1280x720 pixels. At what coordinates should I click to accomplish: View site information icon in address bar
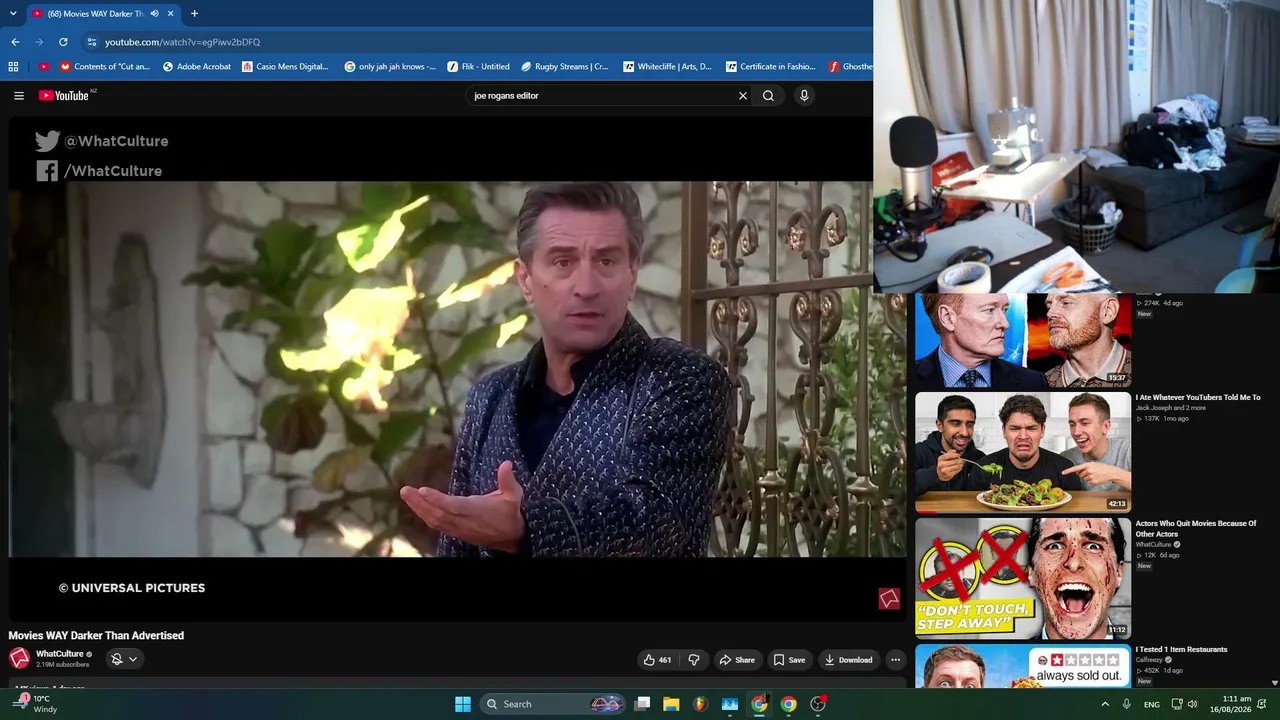[x=92, y=42]
